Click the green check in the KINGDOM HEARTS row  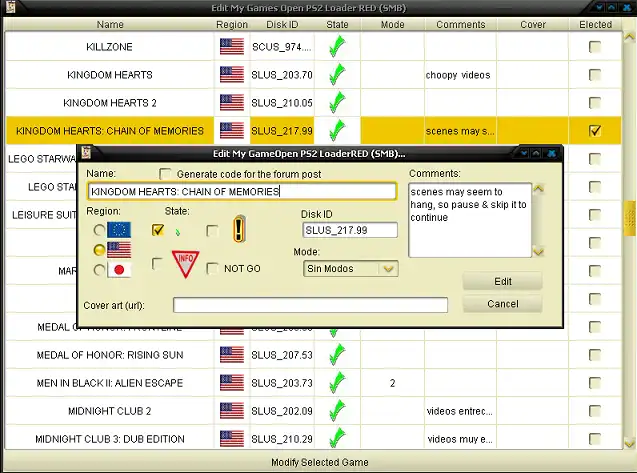[337, 74]
